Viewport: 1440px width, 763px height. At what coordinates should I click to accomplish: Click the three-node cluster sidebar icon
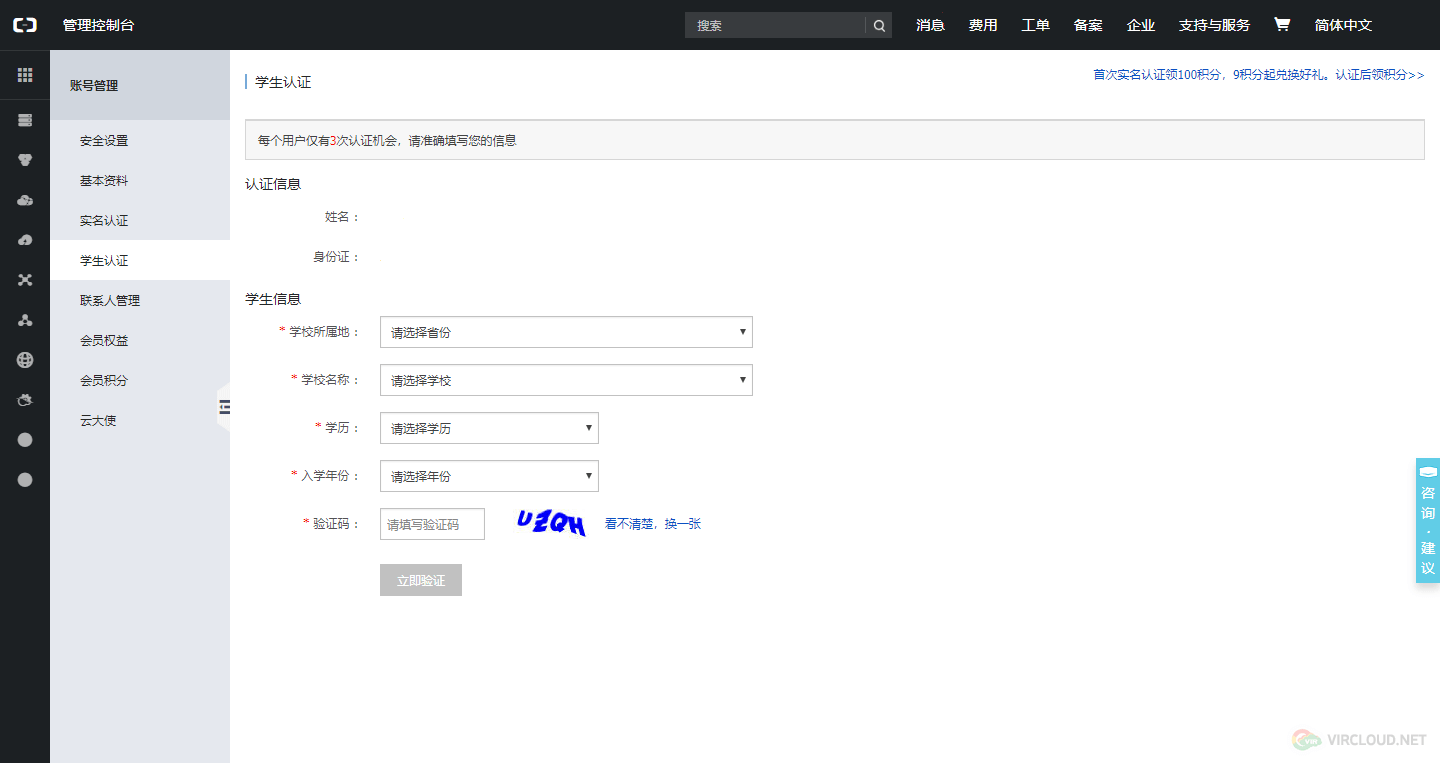(x=25, y=320)
